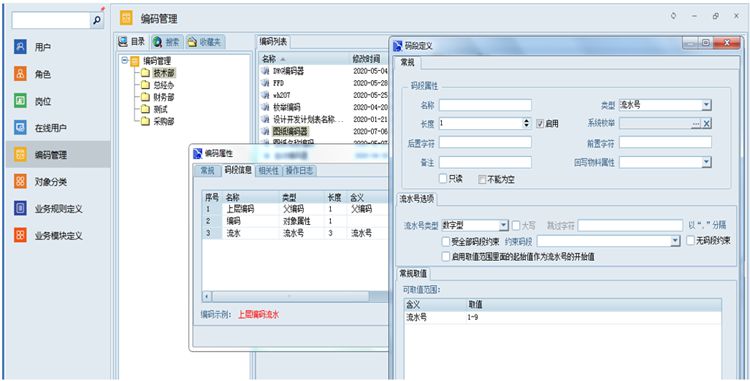750x381 pixels.
Task: Click the 1-9 value cell
Action: pyautogui.click(x=593, y=317)
